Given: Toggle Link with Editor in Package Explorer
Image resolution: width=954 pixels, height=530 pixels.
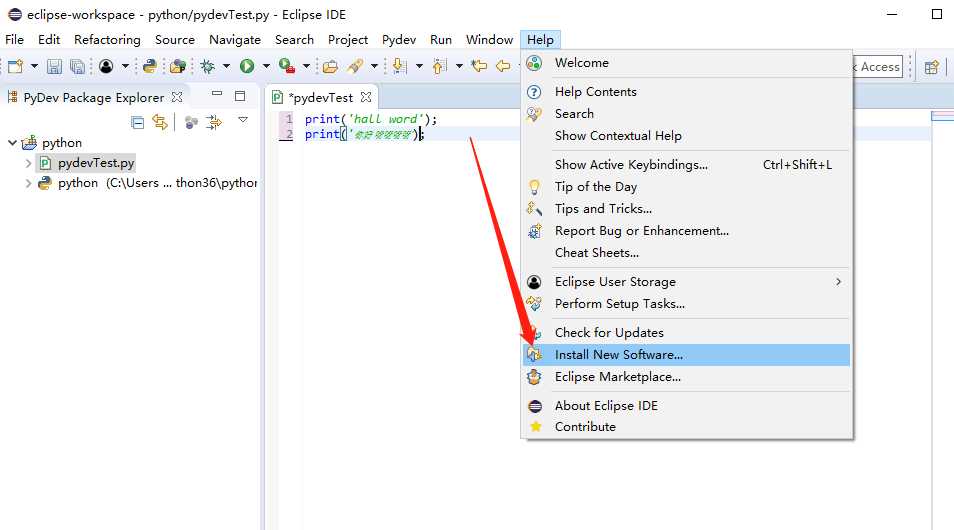Looking at the screenshot, I should pos(160,122).
